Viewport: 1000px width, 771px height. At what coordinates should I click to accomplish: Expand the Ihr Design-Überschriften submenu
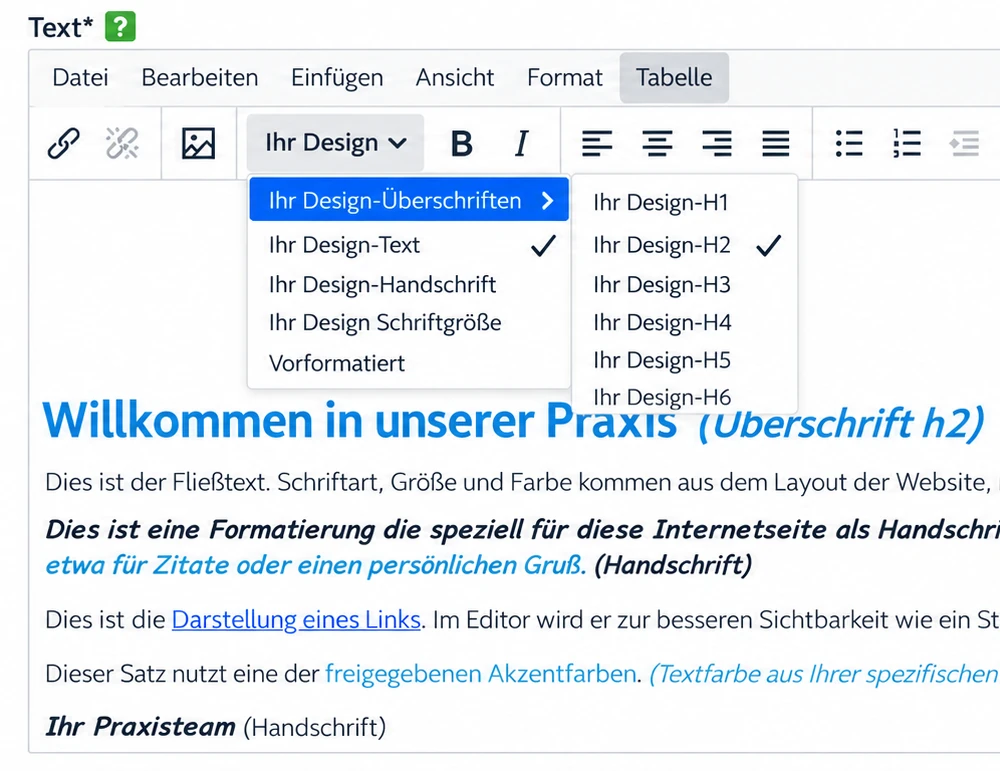click(409, 200)
